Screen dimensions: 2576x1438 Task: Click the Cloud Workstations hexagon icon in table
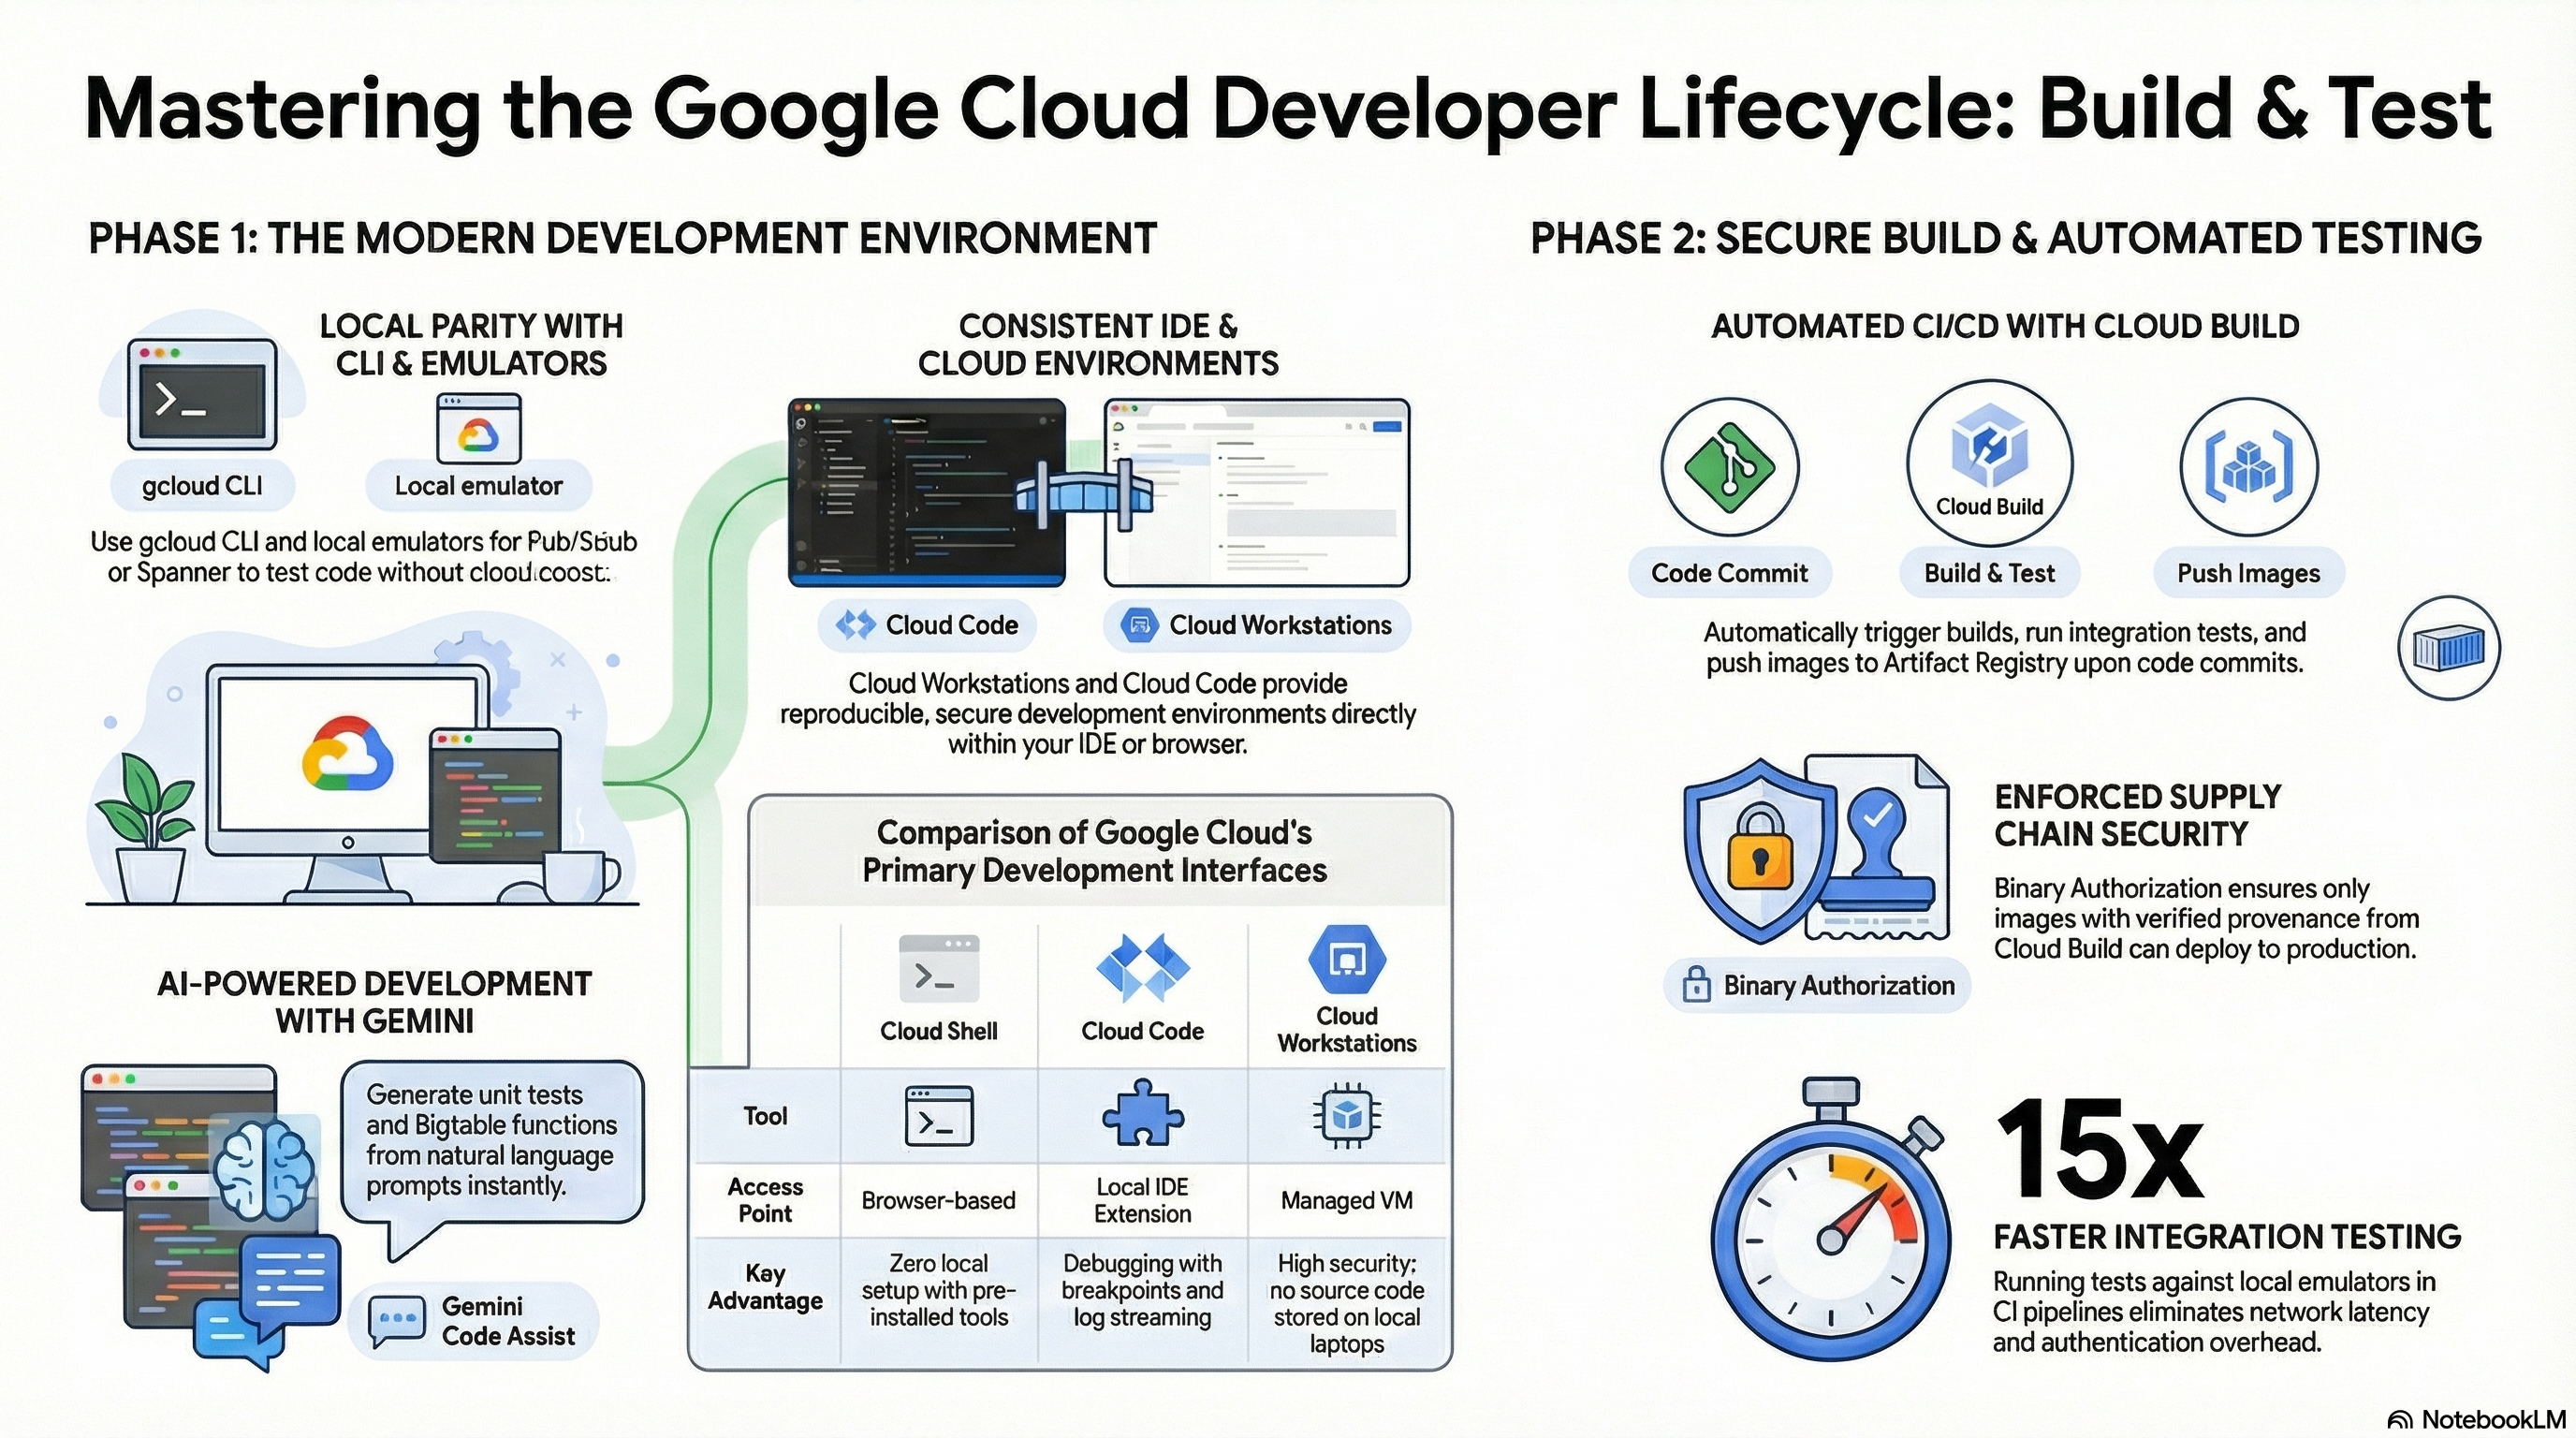(1346, 960)
